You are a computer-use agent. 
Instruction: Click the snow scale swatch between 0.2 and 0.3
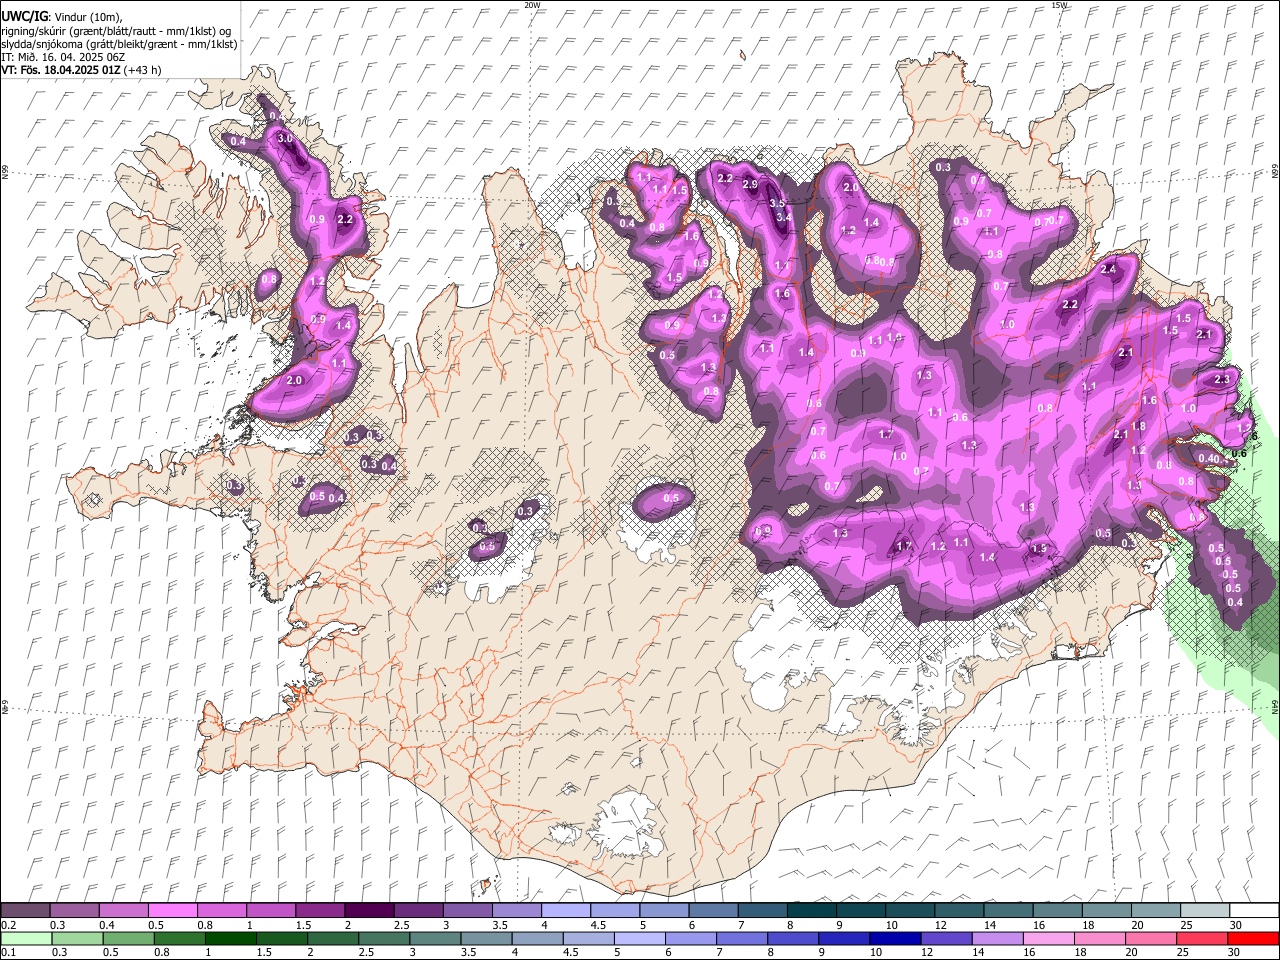(x=25, y=910)
